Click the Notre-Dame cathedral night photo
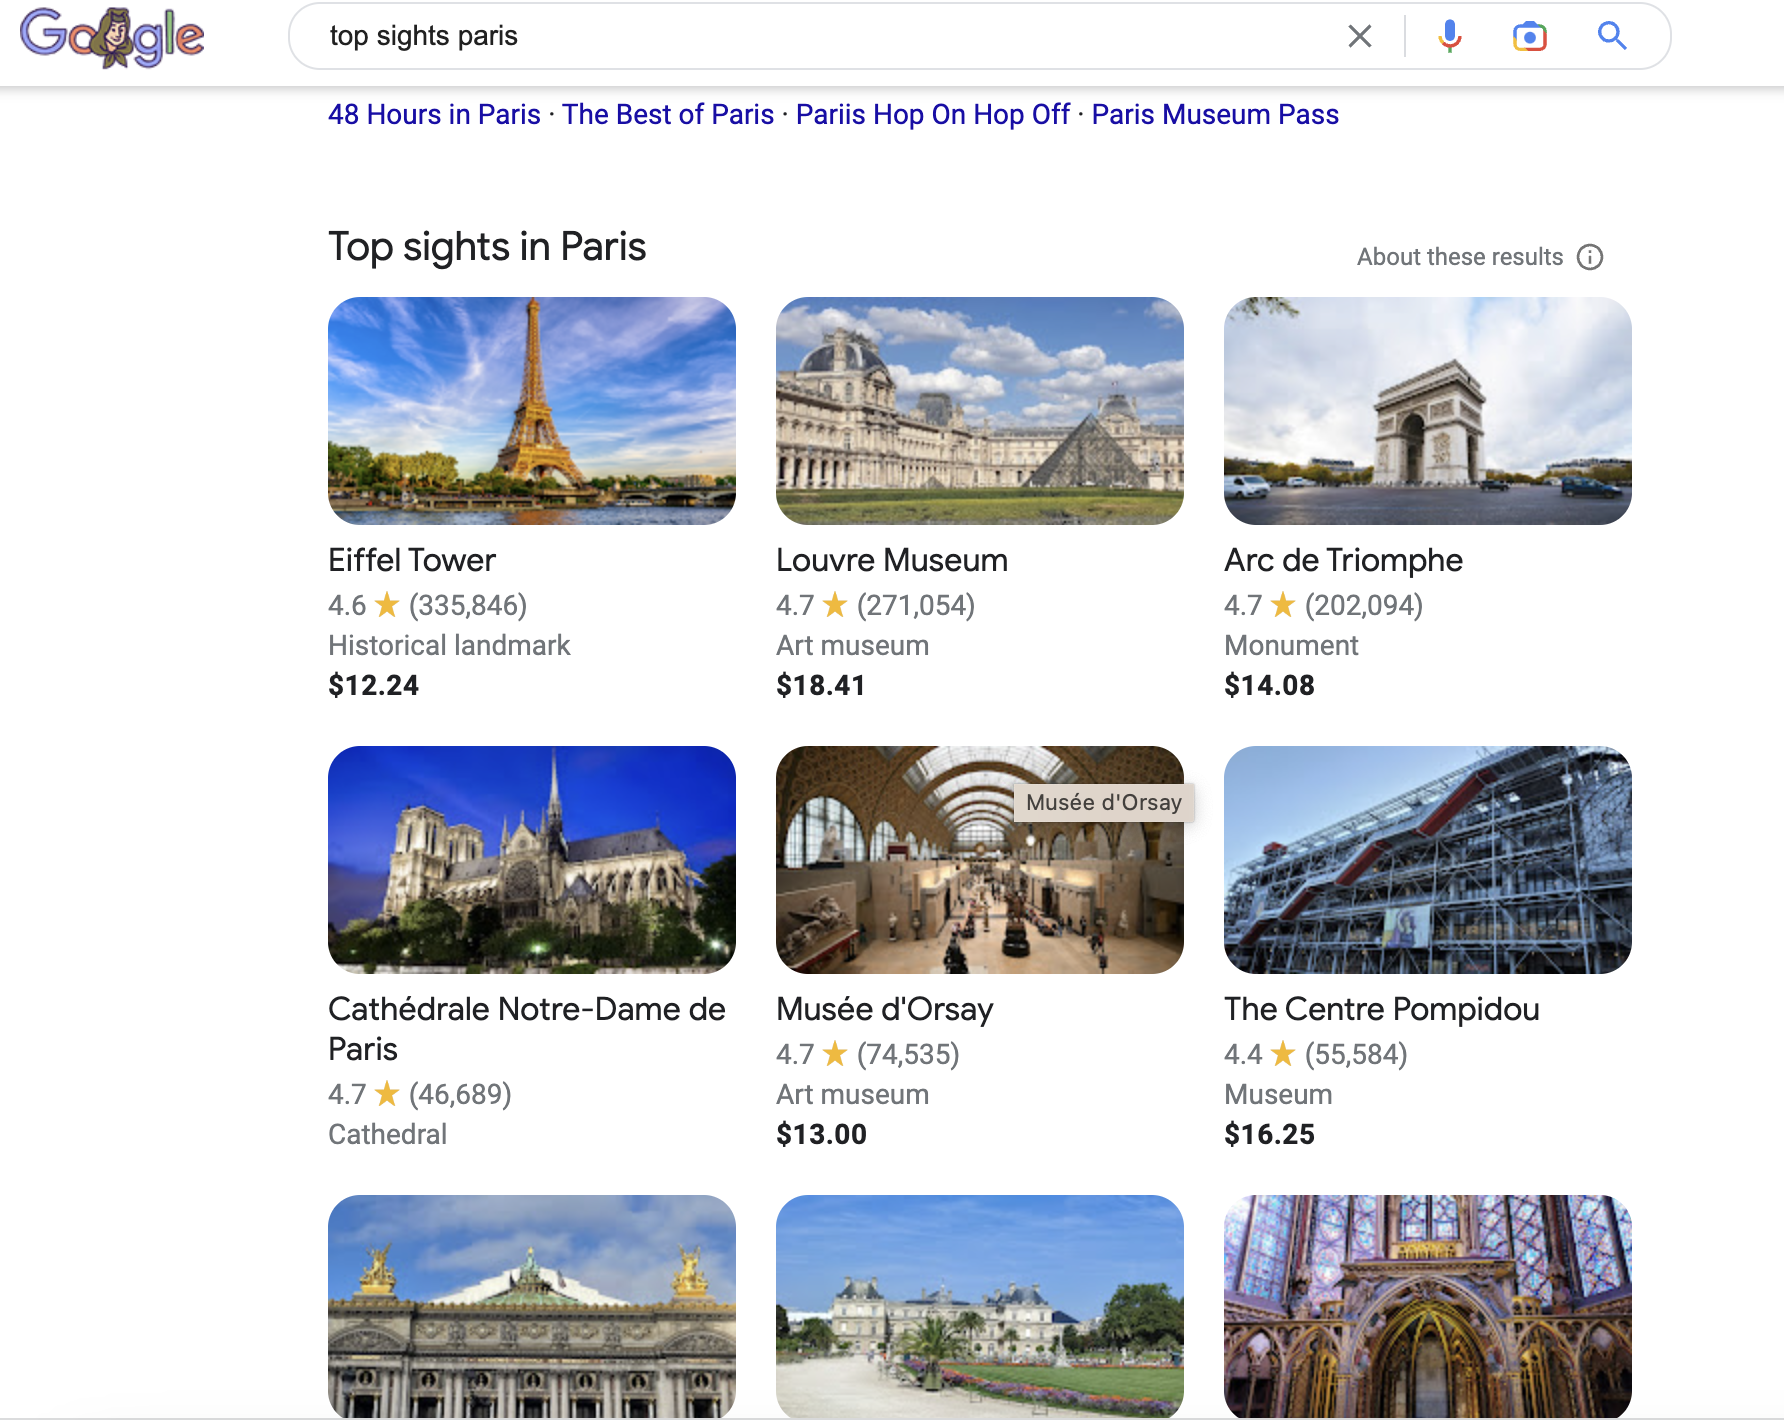Viewport: 1784px width, 1420px height. (531, 860)
